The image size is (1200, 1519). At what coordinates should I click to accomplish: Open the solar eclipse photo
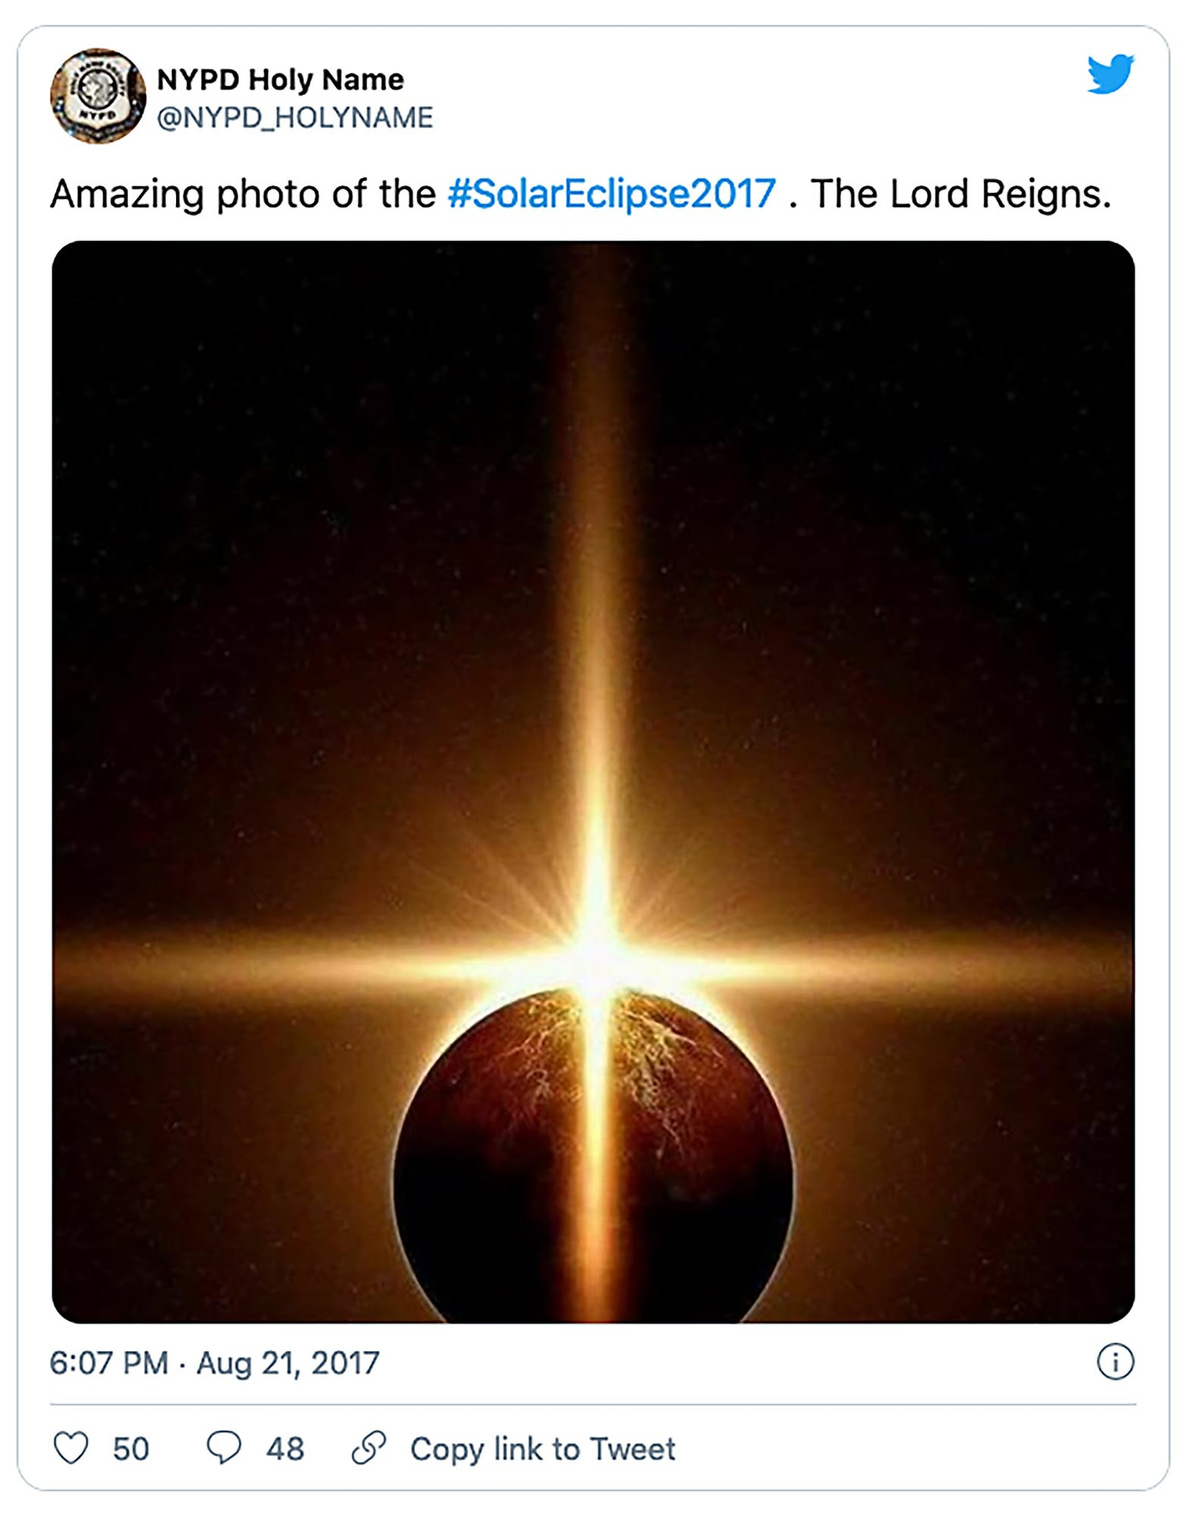(x=593, y=600)
